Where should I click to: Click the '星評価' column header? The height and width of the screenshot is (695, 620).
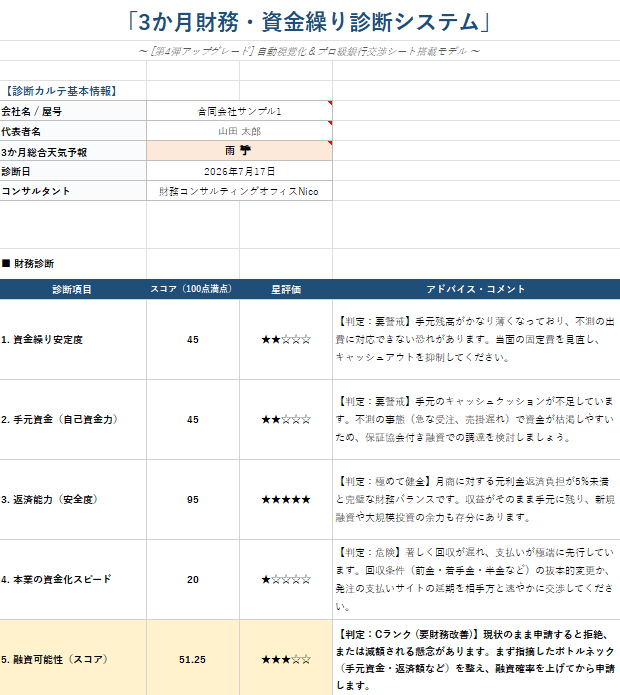coord(286,289)
